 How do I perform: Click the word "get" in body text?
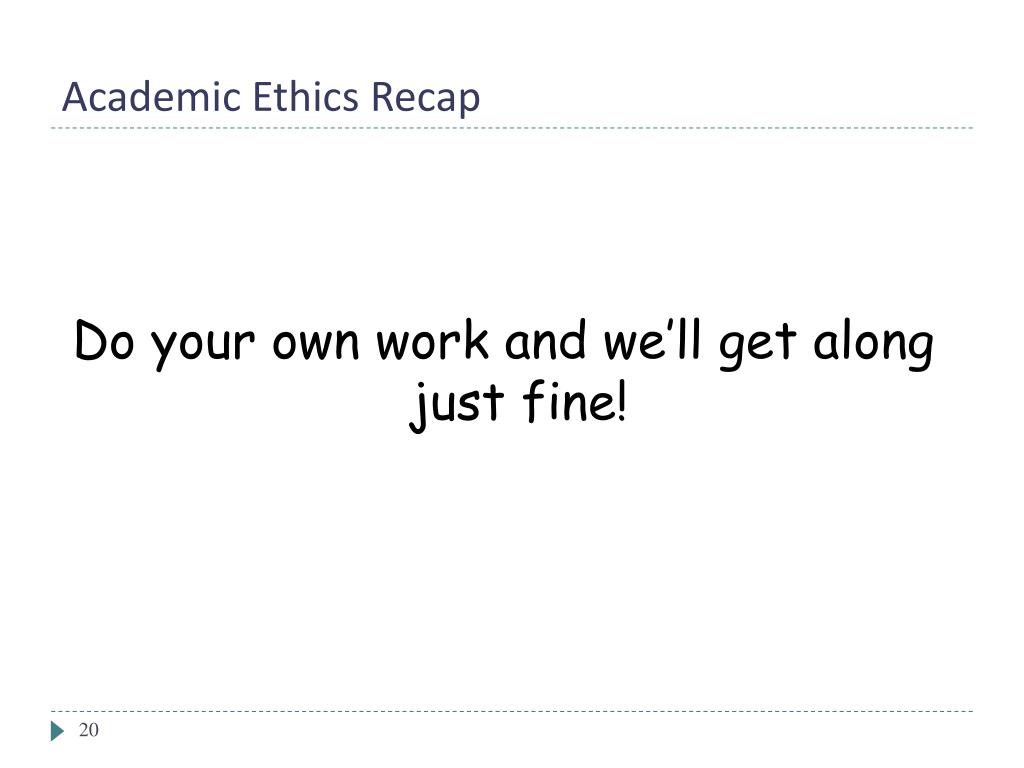(x=758, y=346)
